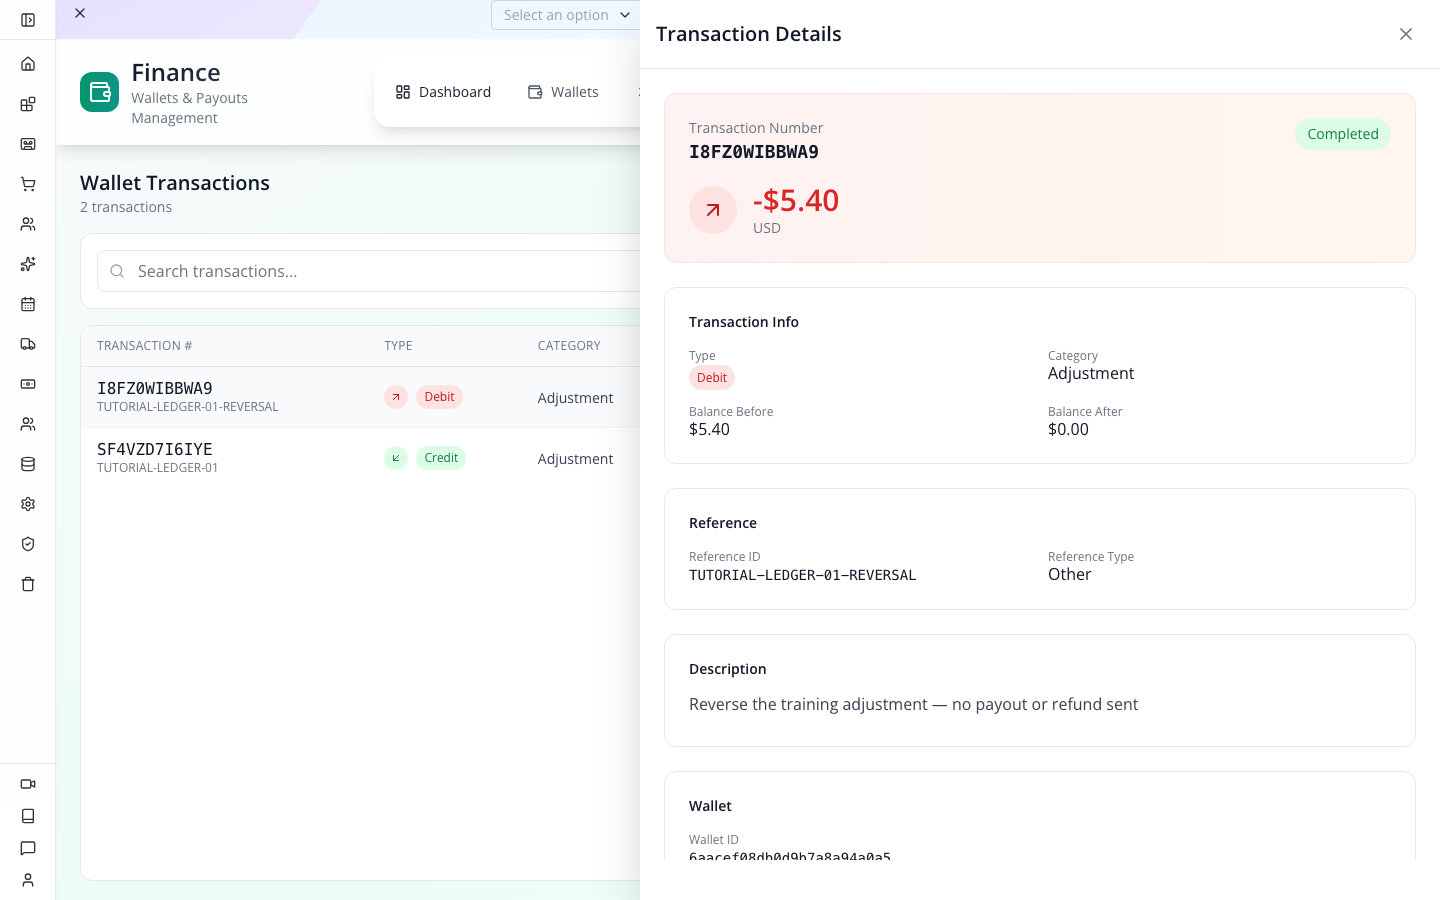Click the Balance After value $0.00

1068,429
